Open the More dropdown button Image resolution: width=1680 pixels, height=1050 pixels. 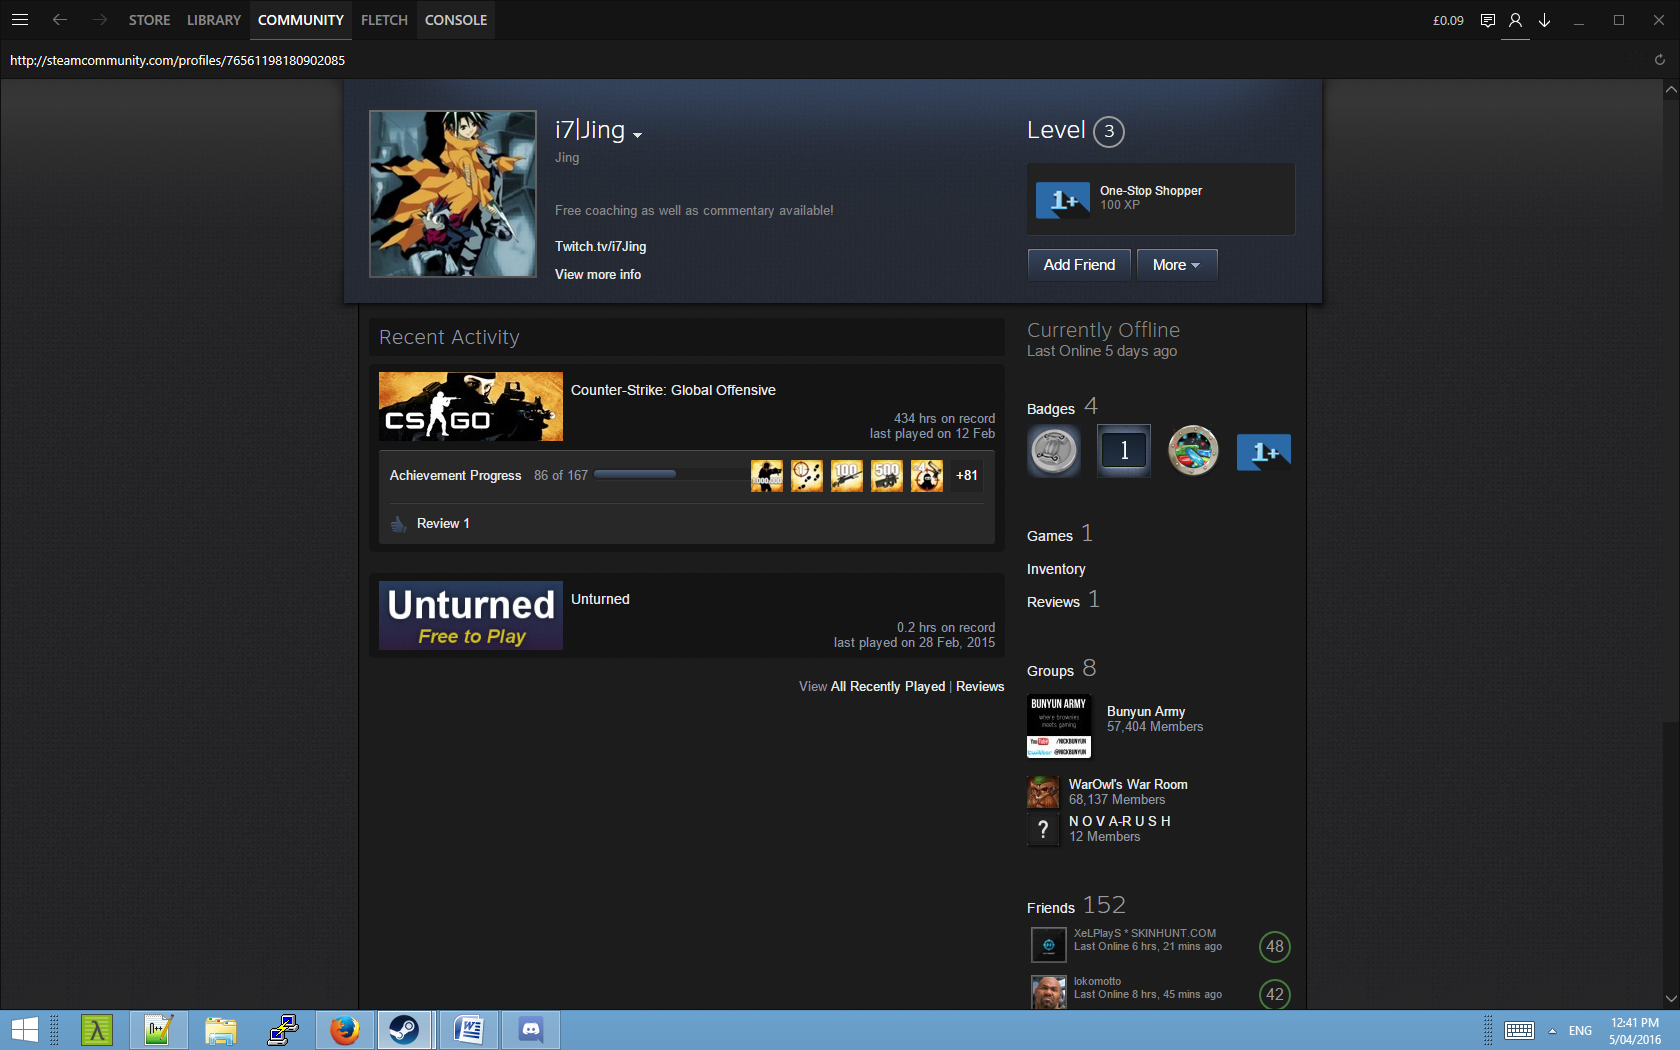[x=1176, y=265]
